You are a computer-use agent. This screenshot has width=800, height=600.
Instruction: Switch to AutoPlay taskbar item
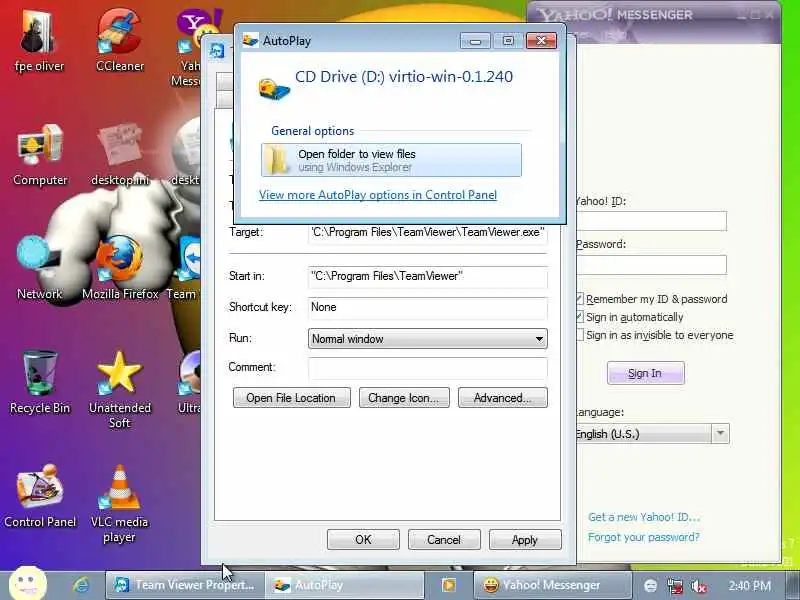(x=346, y=585)
